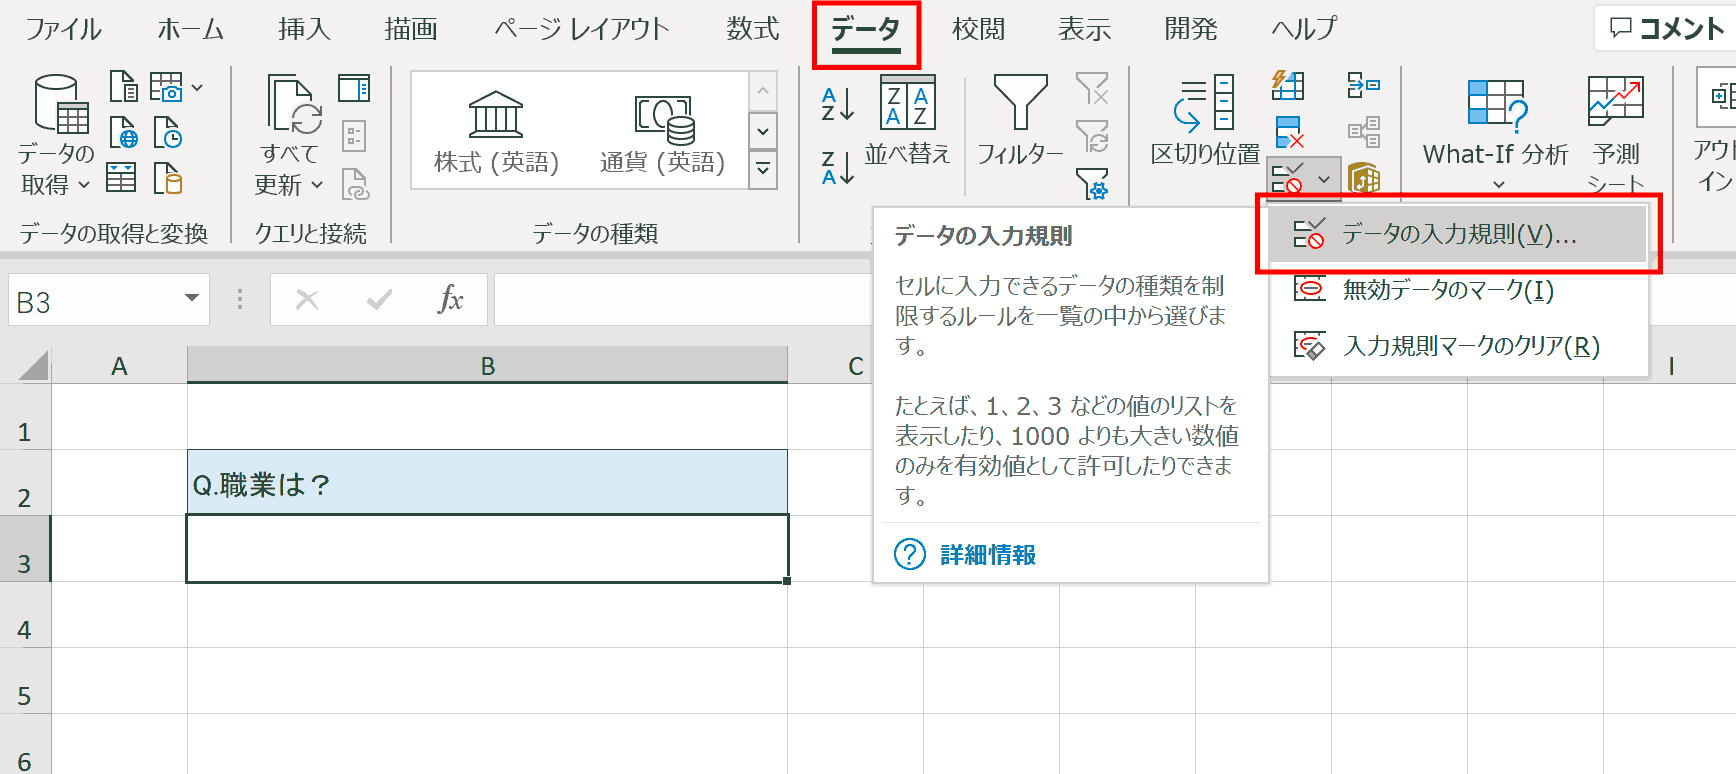Click the Relationships icon

pos(1364,132)
